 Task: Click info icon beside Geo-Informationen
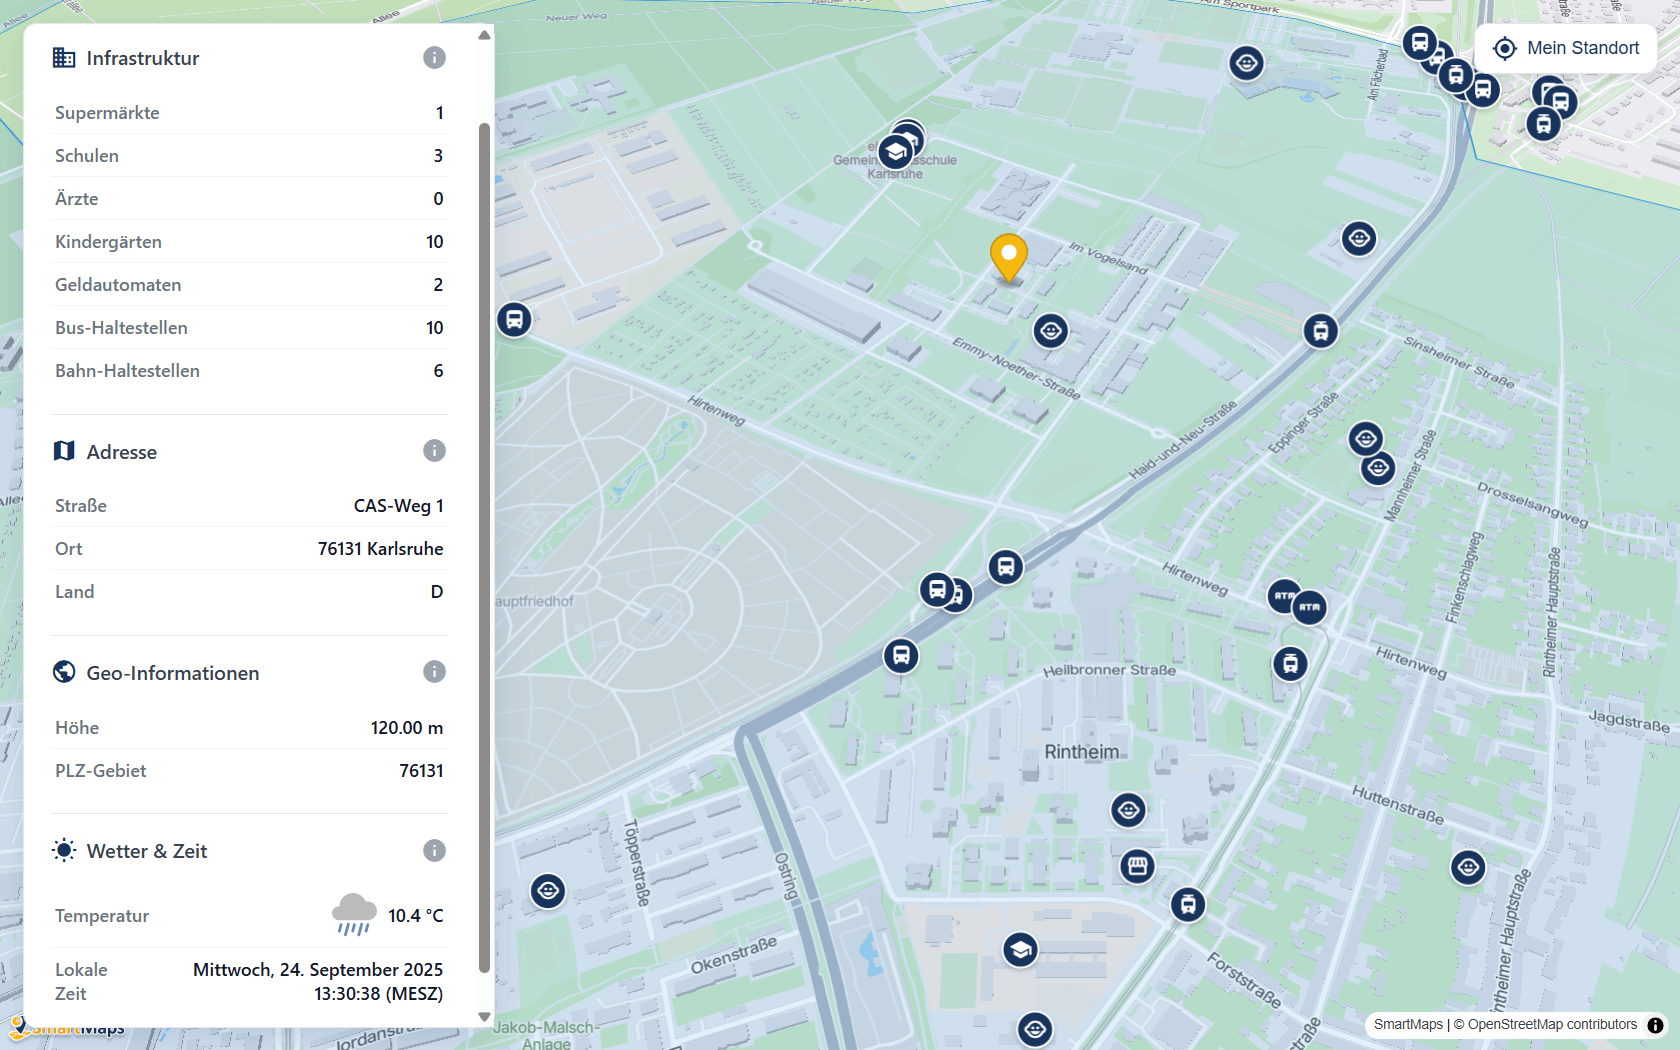coord(434,672)
